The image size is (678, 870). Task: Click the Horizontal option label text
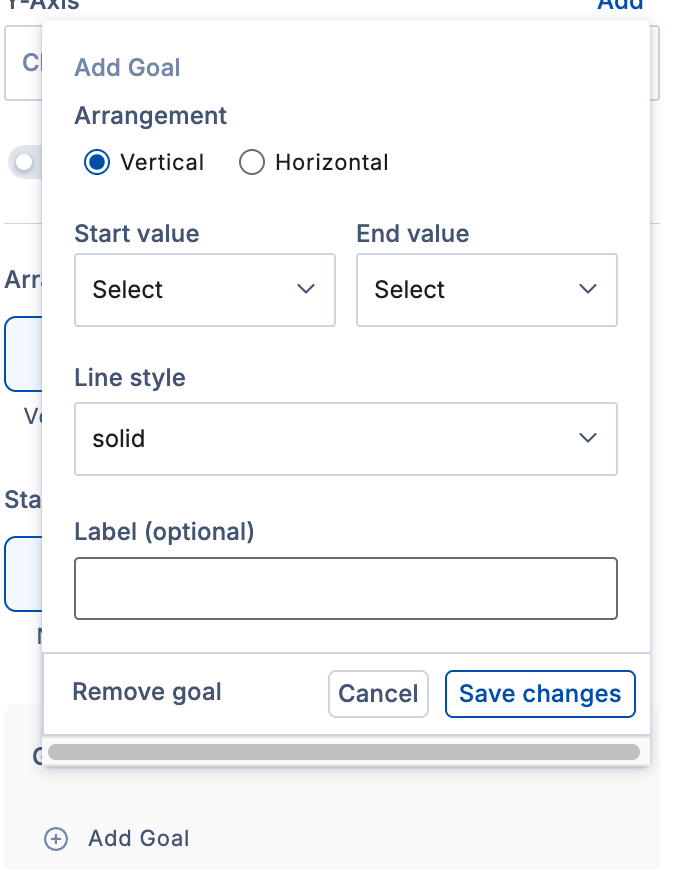tap(331, 162)
